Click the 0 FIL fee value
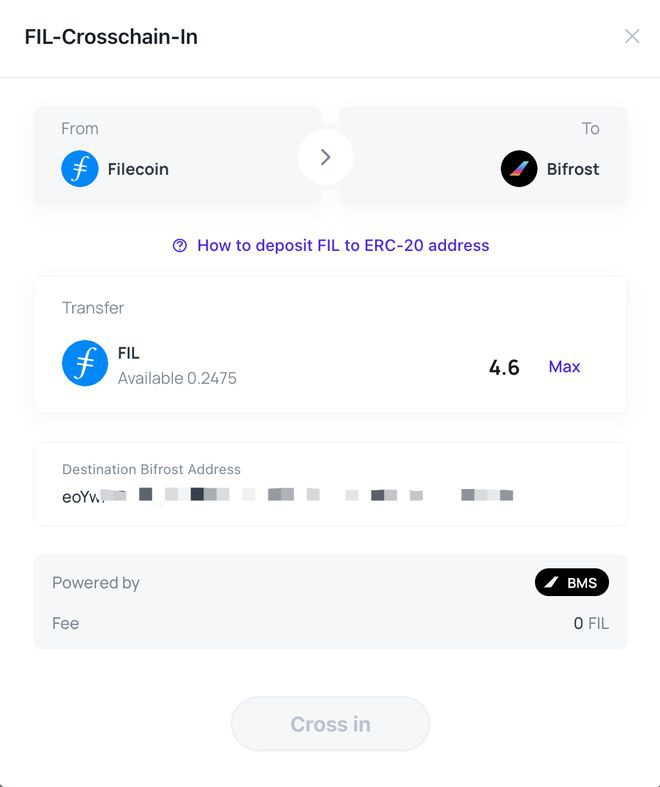Viewport: 660px width, 787px height. point(591,623)
